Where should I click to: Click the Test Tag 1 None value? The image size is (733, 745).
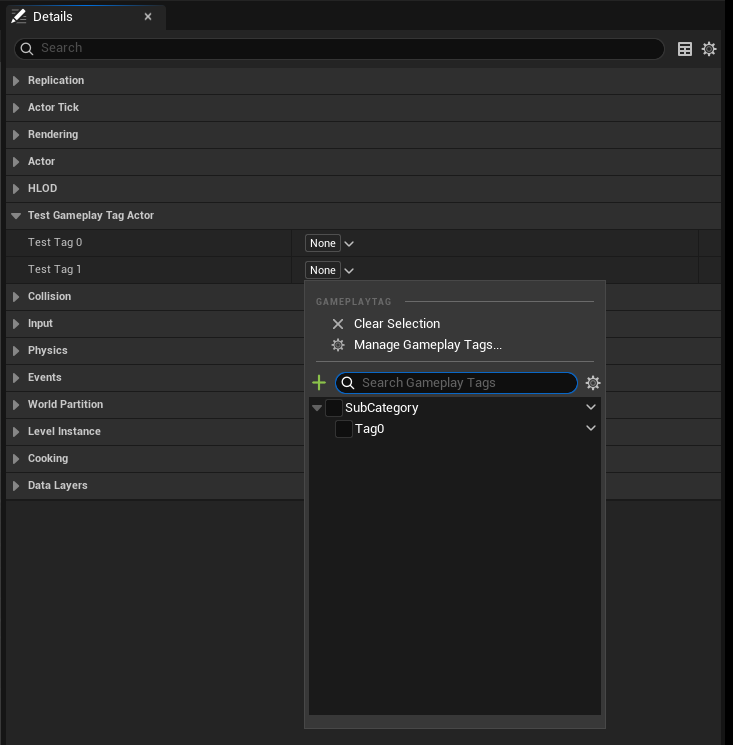(323, 270)
